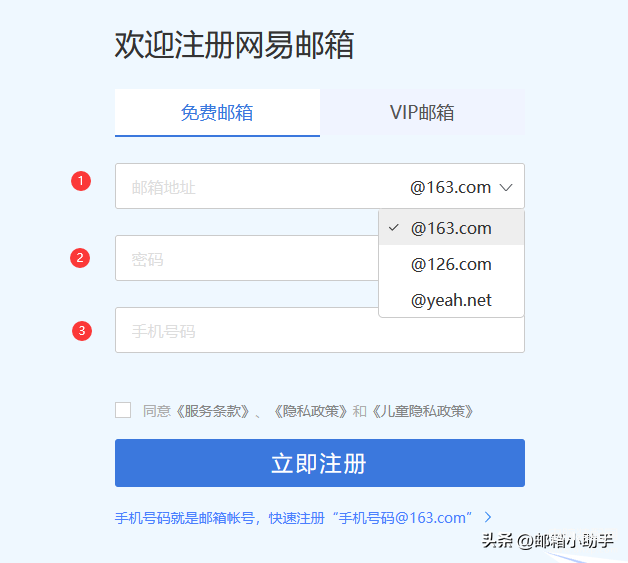Image resolution: width=628 pixels, height=563 pixels.
Task: Focus the 手机号码 input field
Action: click(320, 330)
